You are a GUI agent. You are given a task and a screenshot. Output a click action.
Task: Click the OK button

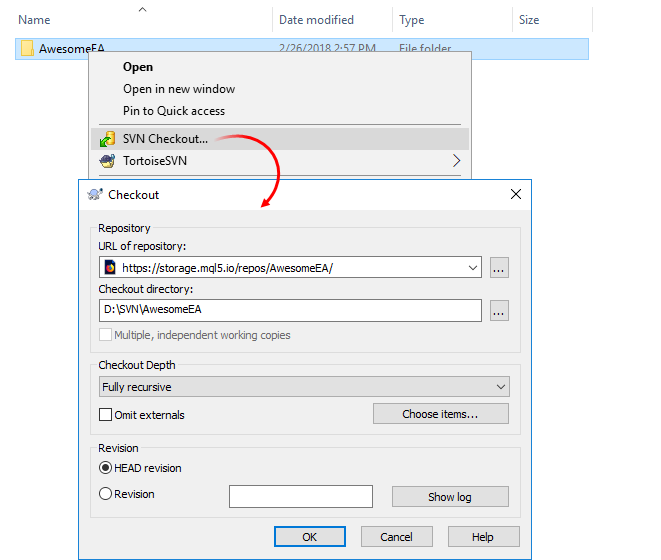point(310,536)
